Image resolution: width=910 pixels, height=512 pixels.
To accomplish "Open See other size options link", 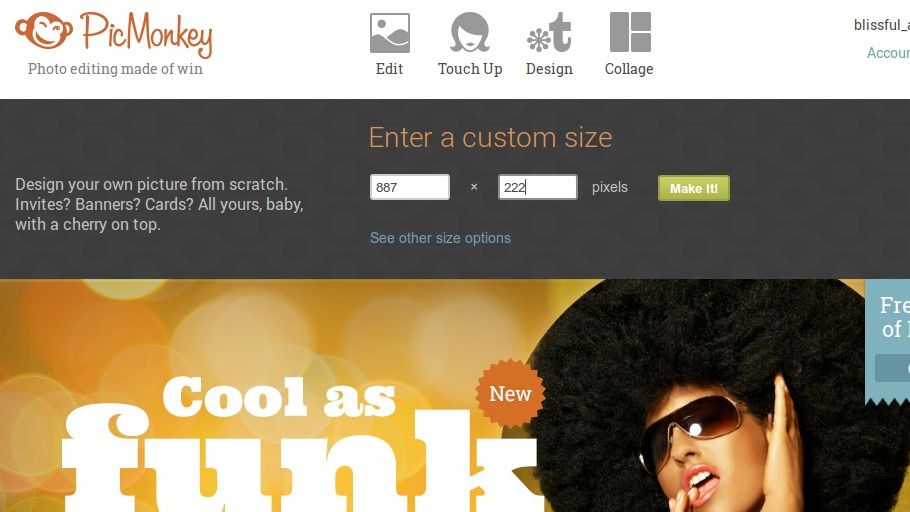I will pos(440,238).
